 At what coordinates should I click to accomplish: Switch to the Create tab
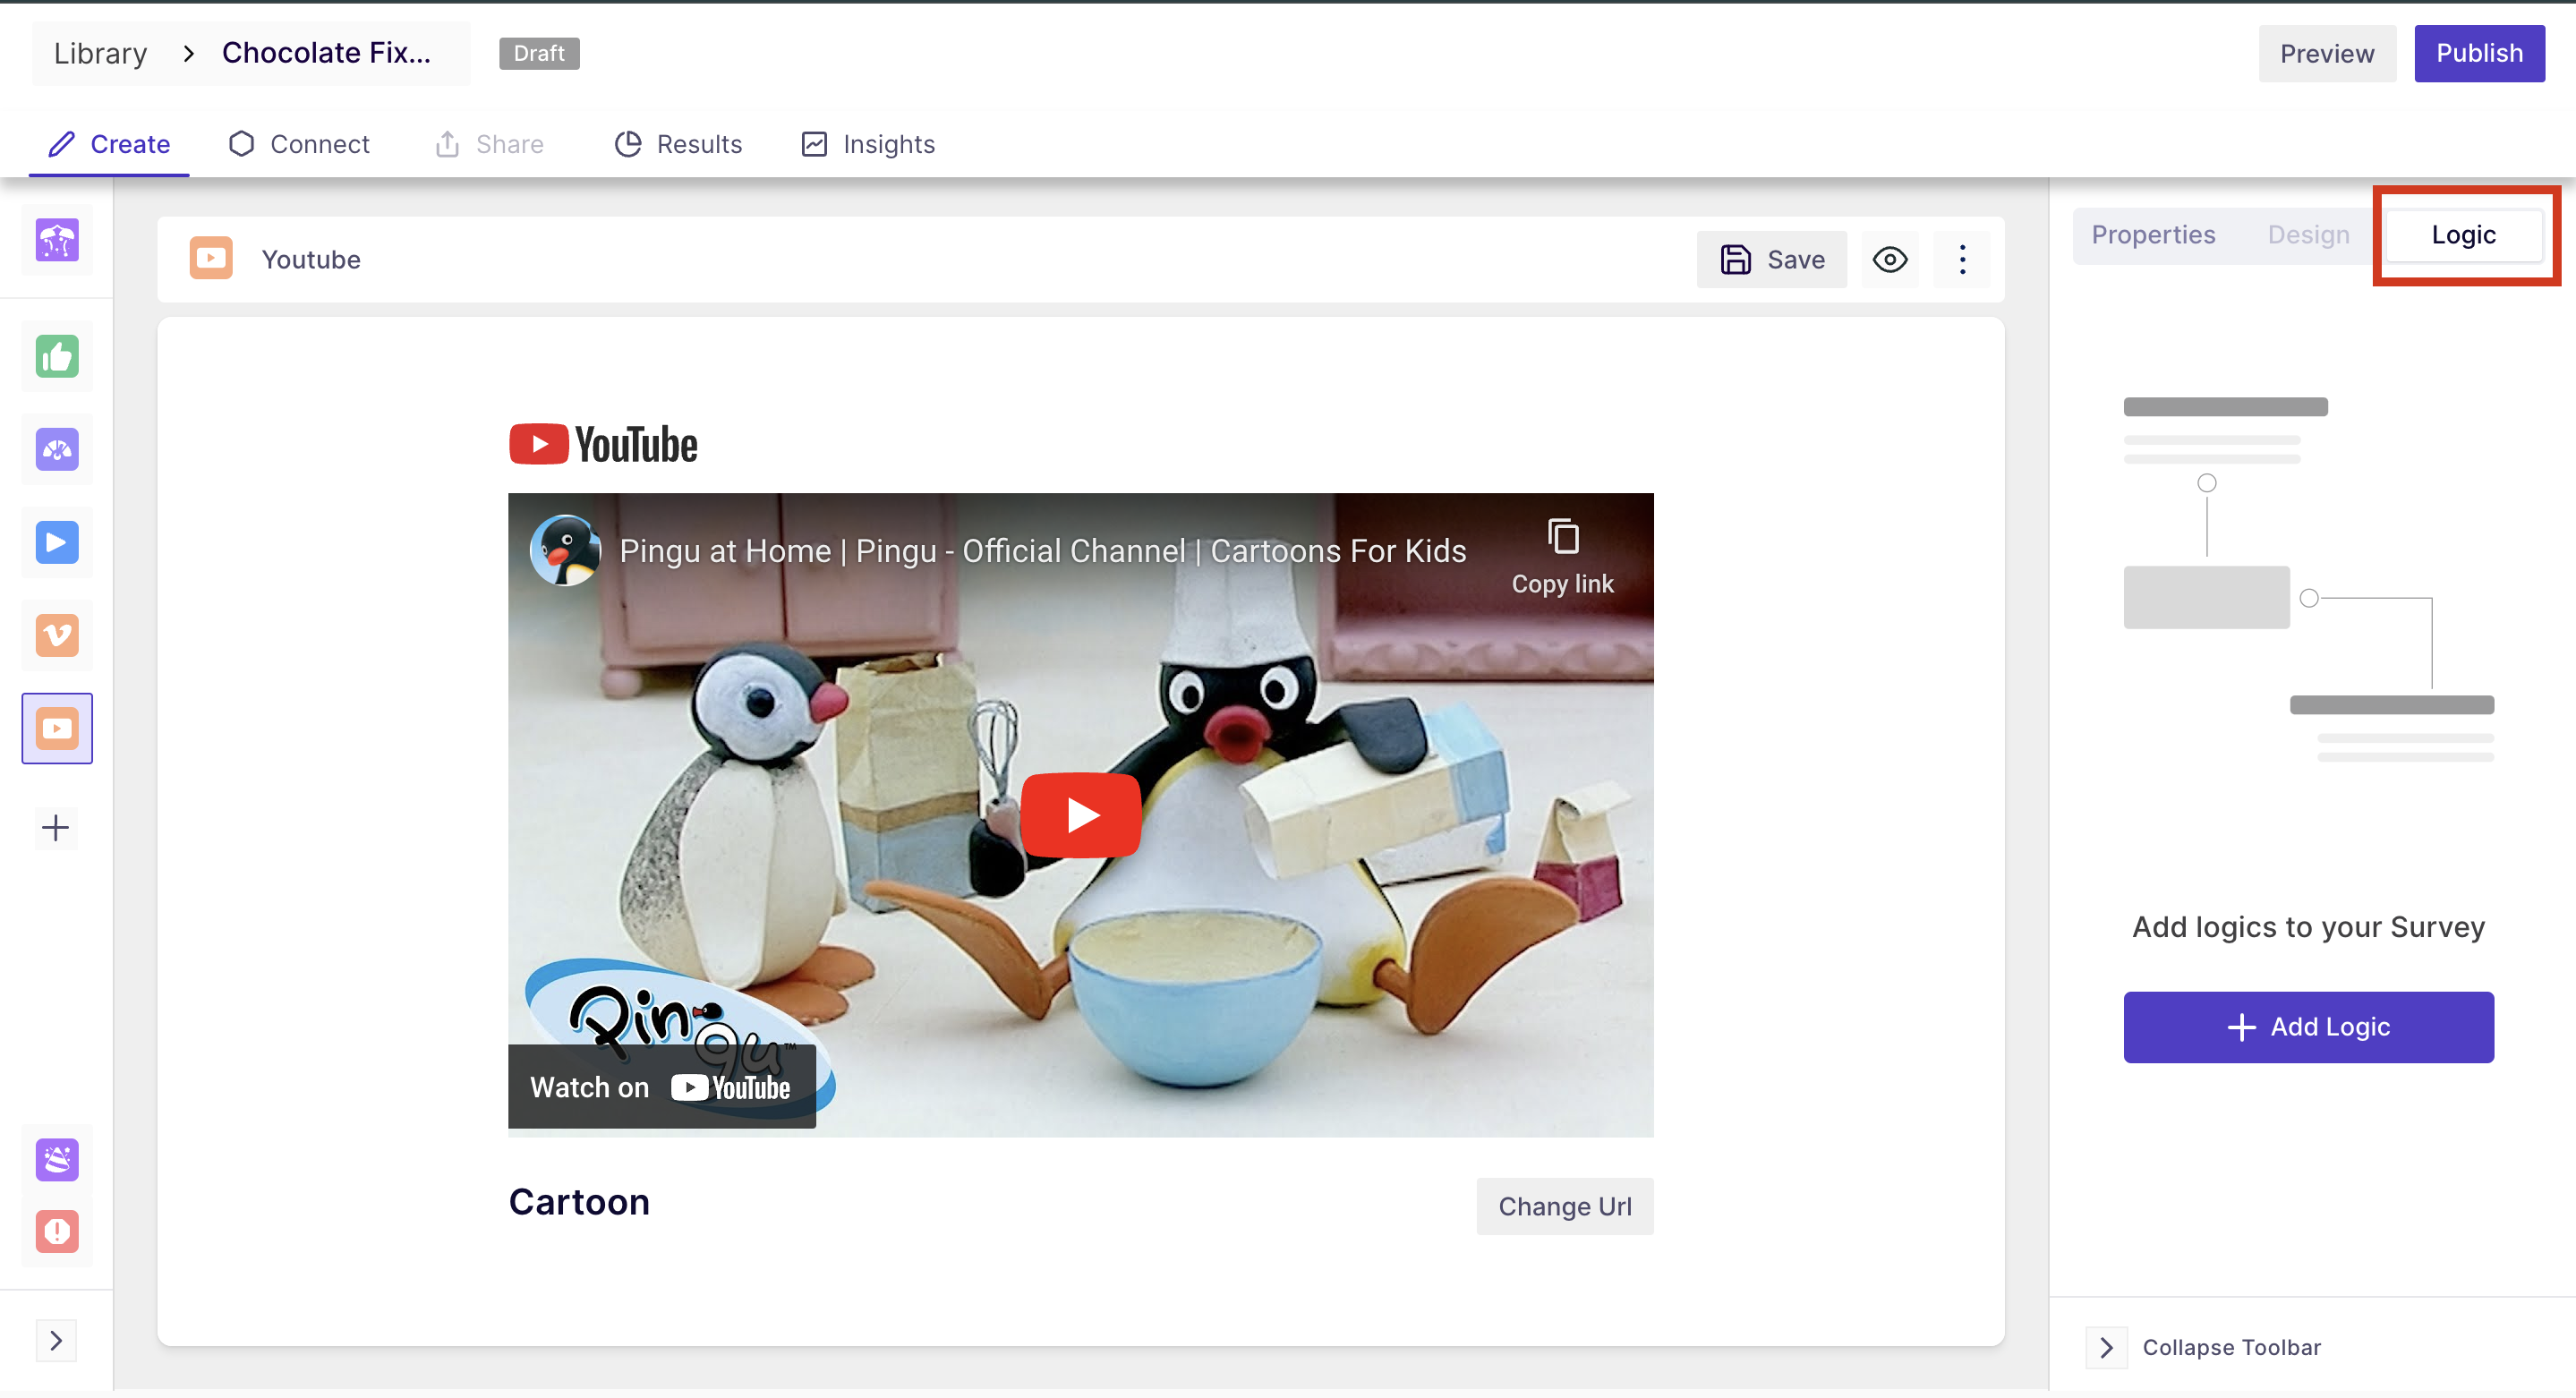point(109,144)
